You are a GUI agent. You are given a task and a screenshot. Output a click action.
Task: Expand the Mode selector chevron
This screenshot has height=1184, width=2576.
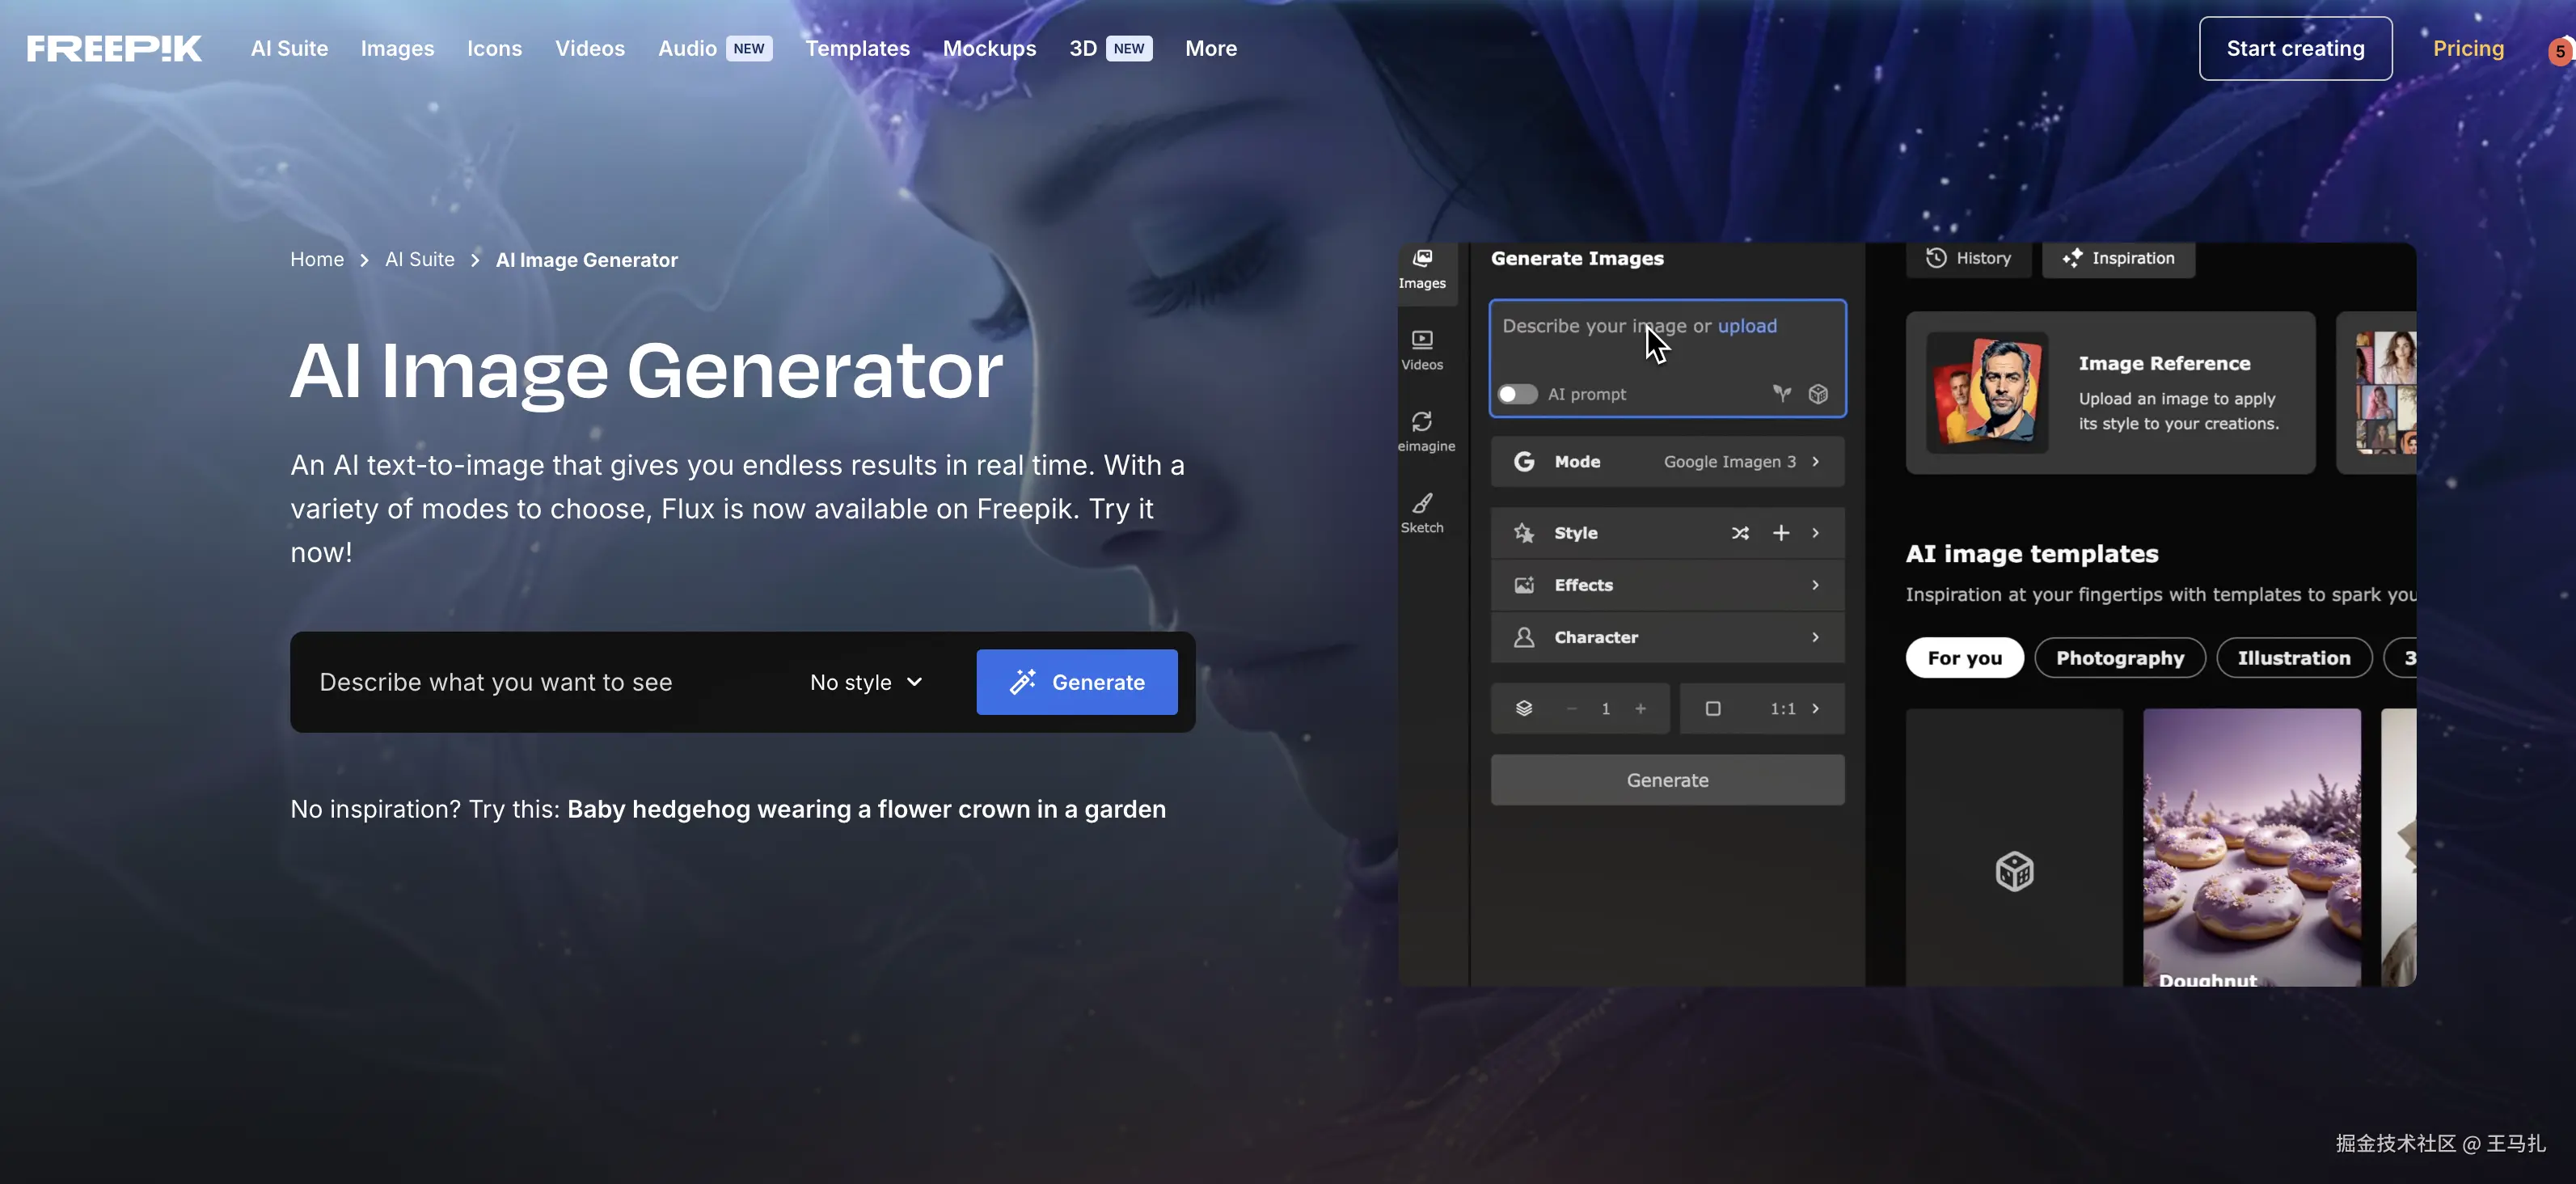pyautogui.click(x=1816, y=462)
